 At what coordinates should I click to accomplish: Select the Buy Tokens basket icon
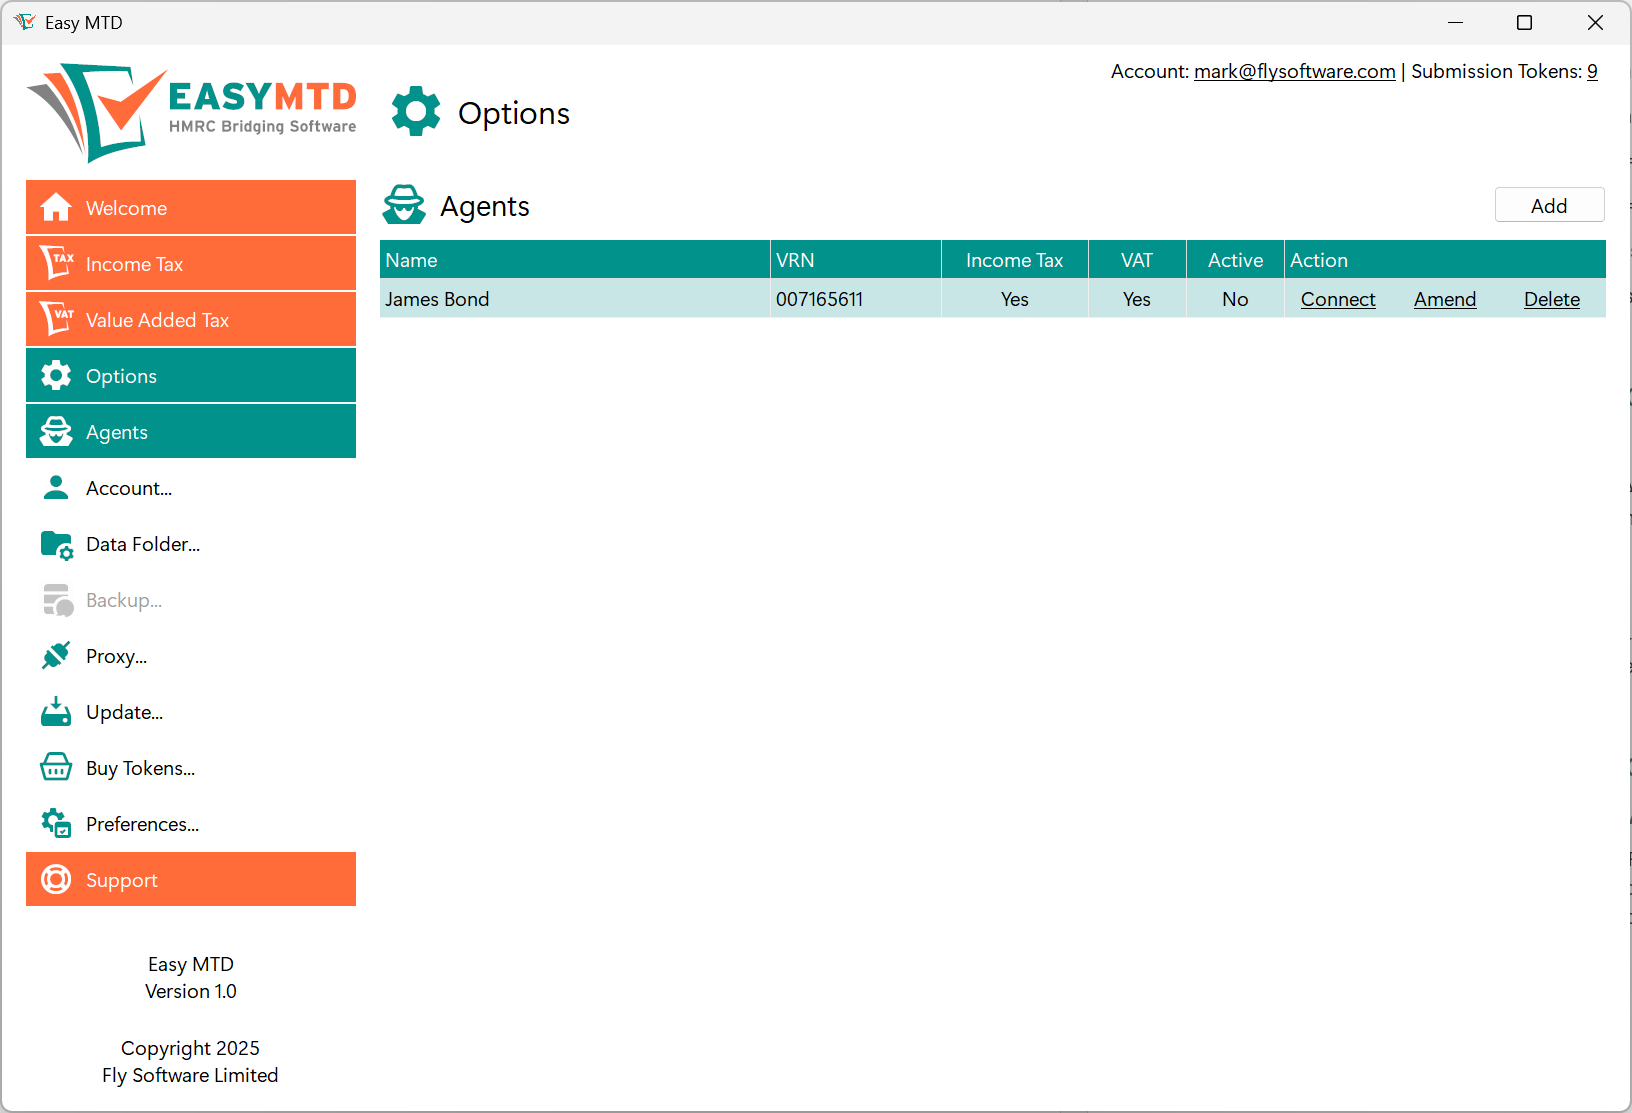pyautogui.click(x=56, y=767)
